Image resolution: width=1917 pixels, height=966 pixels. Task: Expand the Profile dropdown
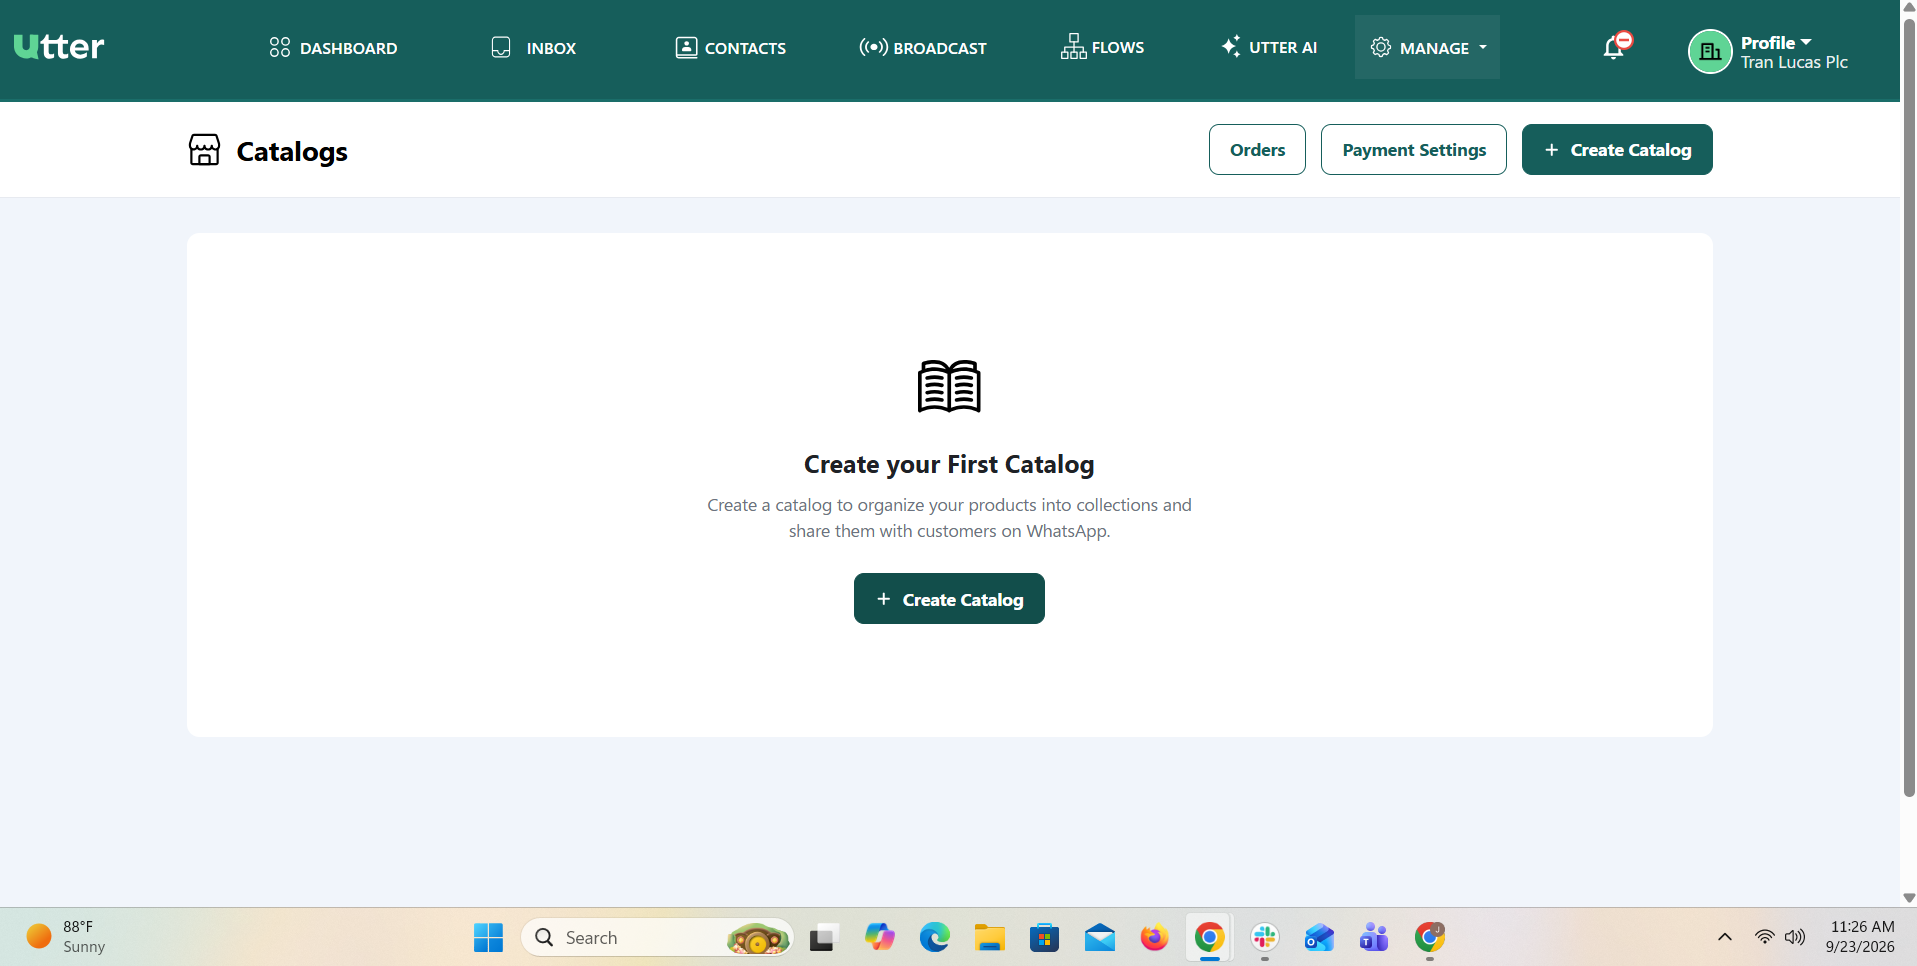pyautogui.click(x=1776, y=42)
